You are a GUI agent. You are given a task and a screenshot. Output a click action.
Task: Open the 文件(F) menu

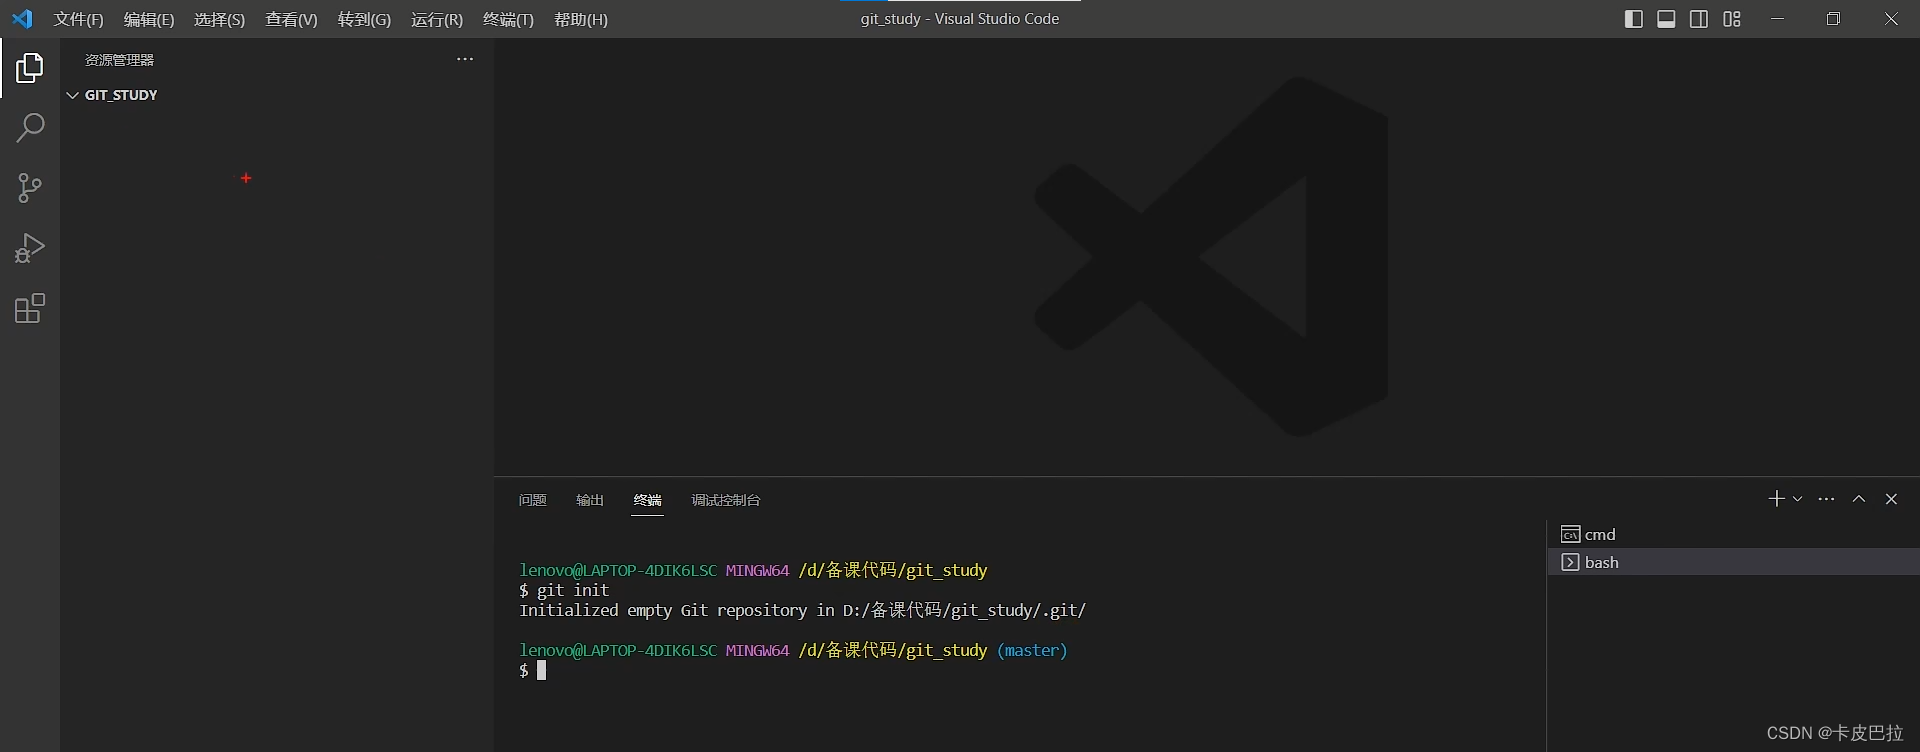(x=79, y=19)
